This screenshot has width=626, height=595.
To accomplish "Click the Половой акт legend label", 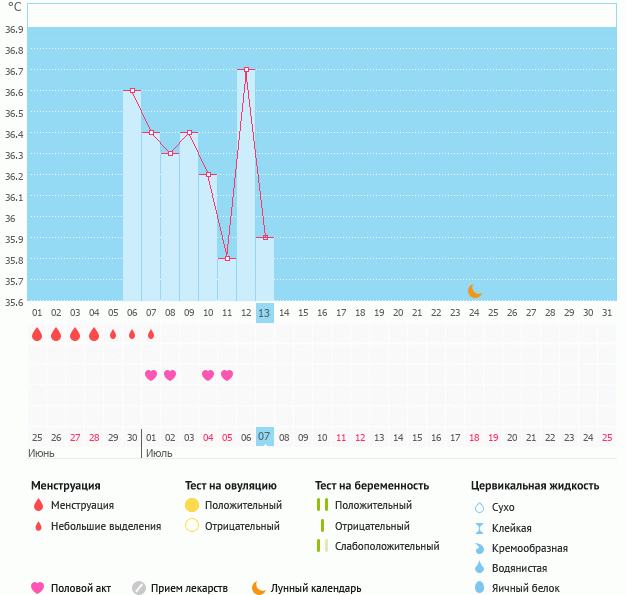I will [85, 588].
